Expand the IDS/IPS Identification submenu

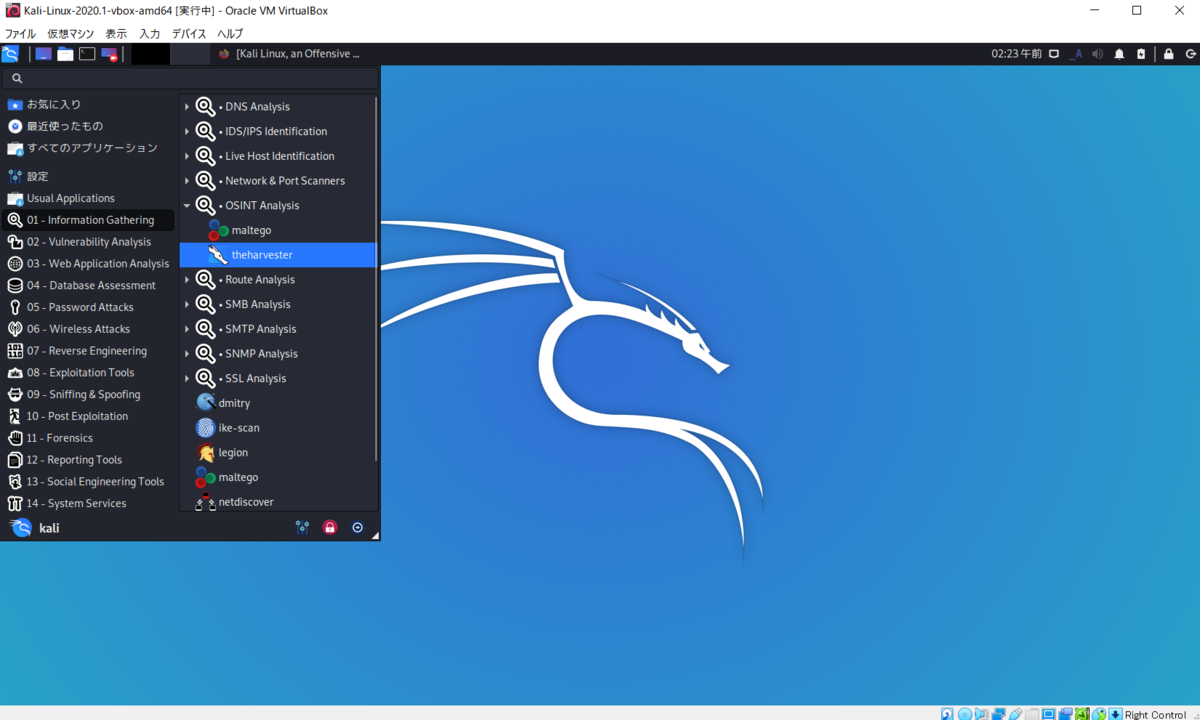(276, 131)
